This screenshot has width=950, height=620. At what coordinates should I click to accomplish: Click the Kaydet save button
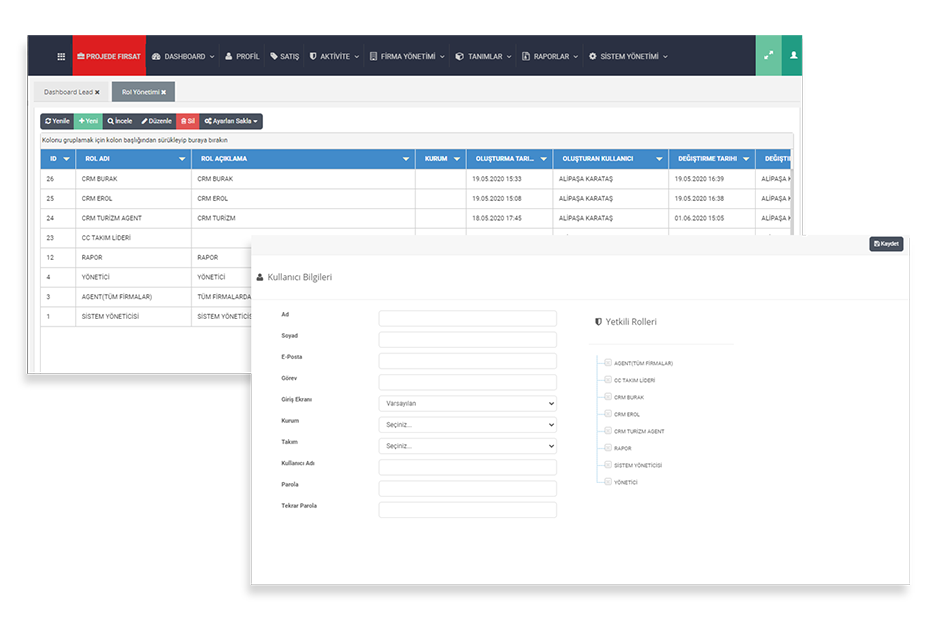(886, 244)
